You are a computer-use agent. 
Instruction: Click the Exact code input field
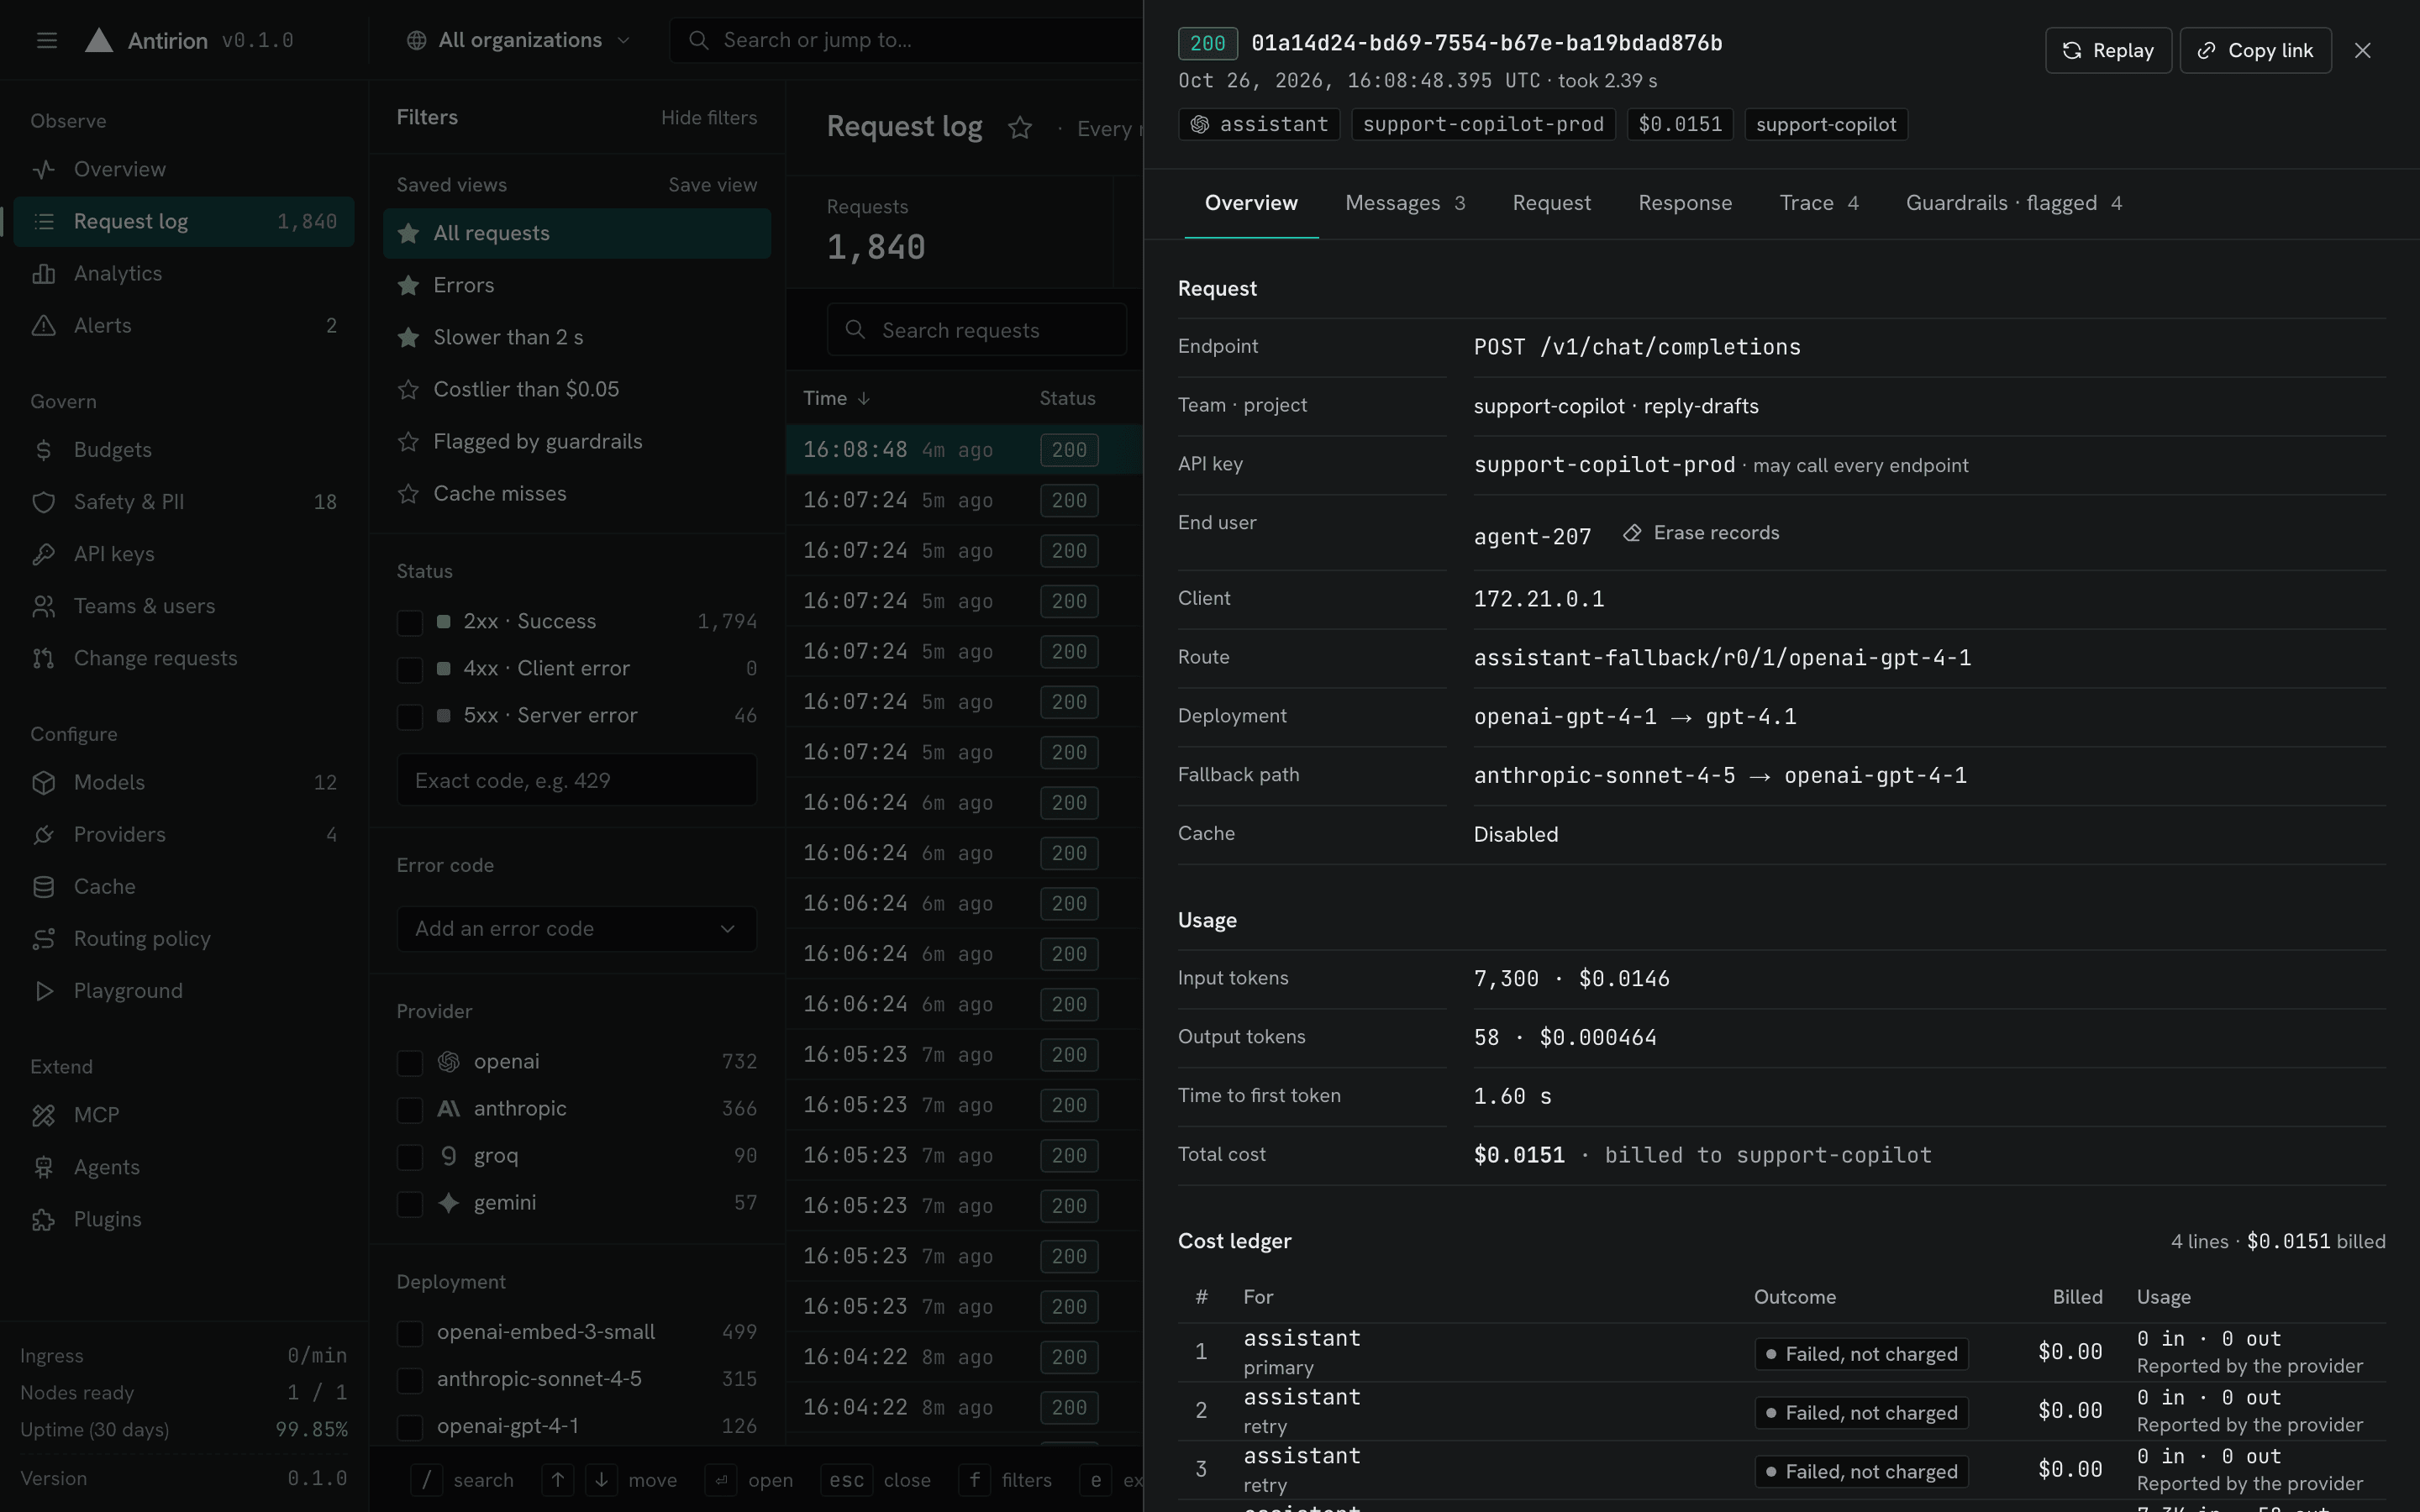click(577, 780)
